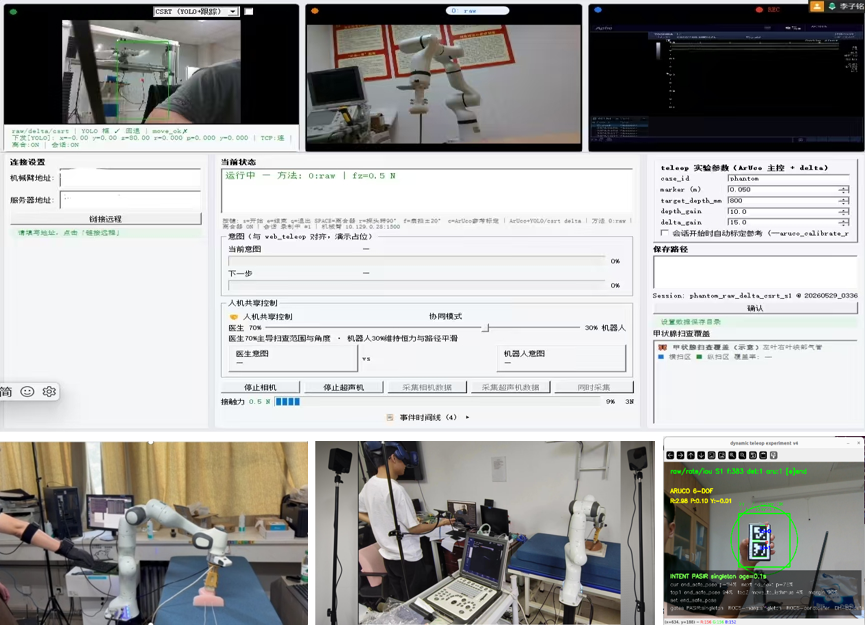
Task: Tick the white checkbox beside CSRT dropdown
Action: [249, 11]
